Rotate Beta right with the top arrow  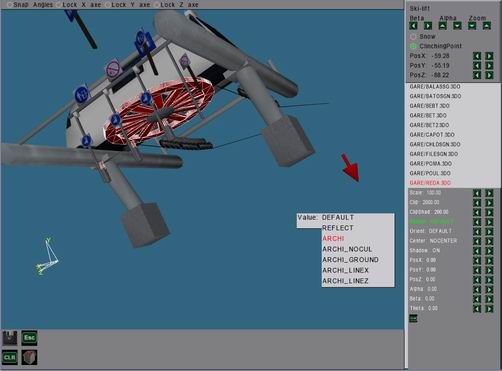[428, 26]
